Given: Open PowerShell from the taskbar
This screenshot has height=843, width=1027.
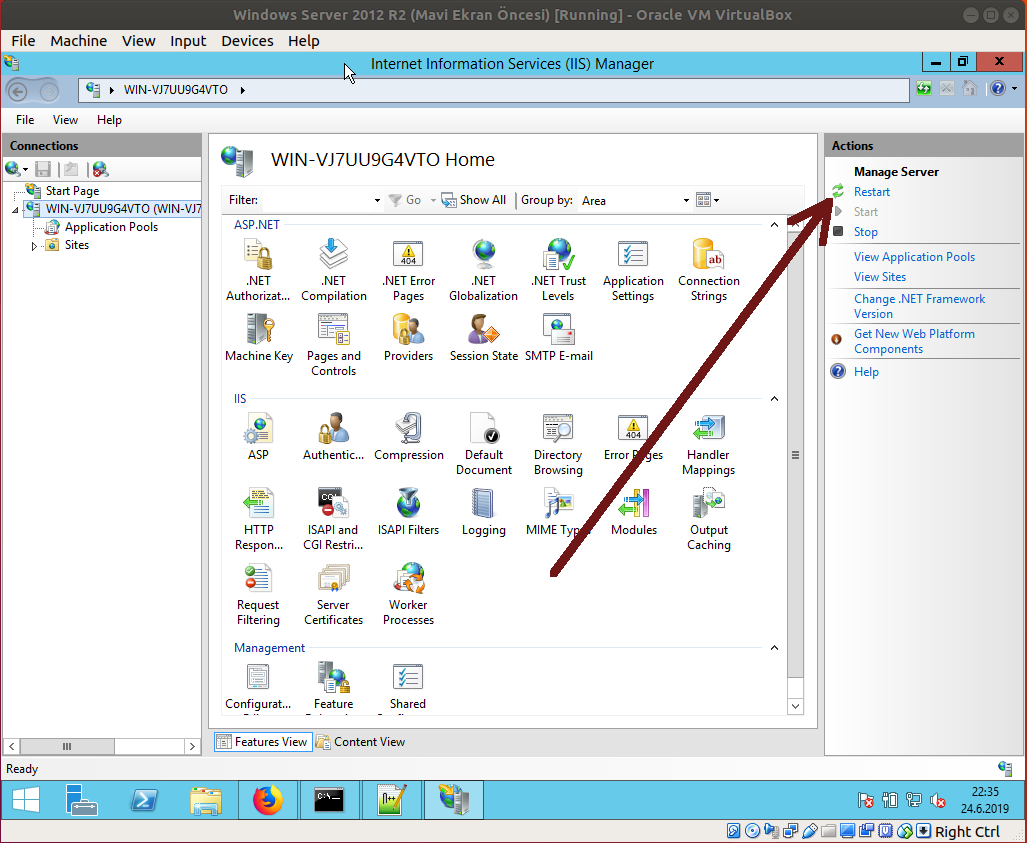Looking at the screenshot, I should click(144, 800).
